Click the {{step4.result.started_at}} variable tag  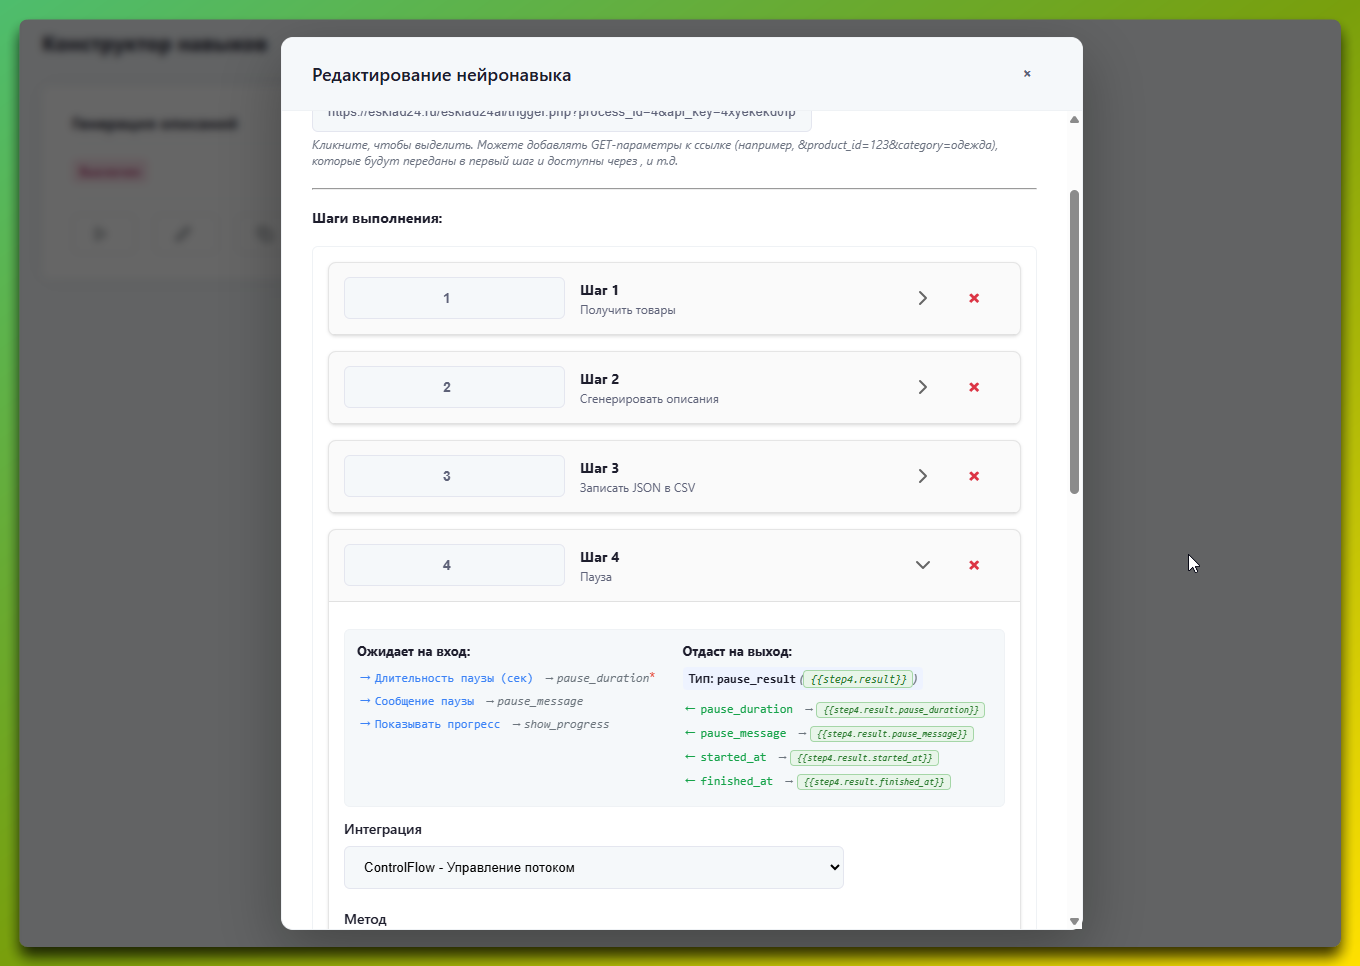864,758
